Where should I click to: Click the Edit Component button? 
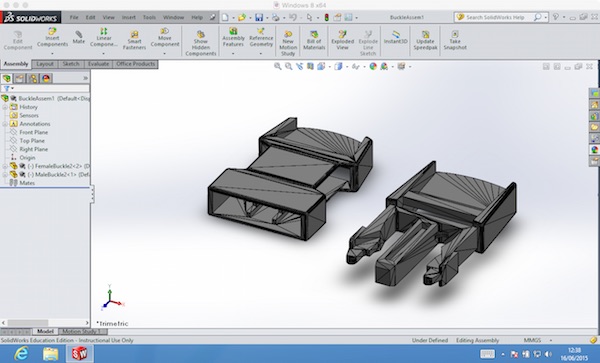click(18, 40)
